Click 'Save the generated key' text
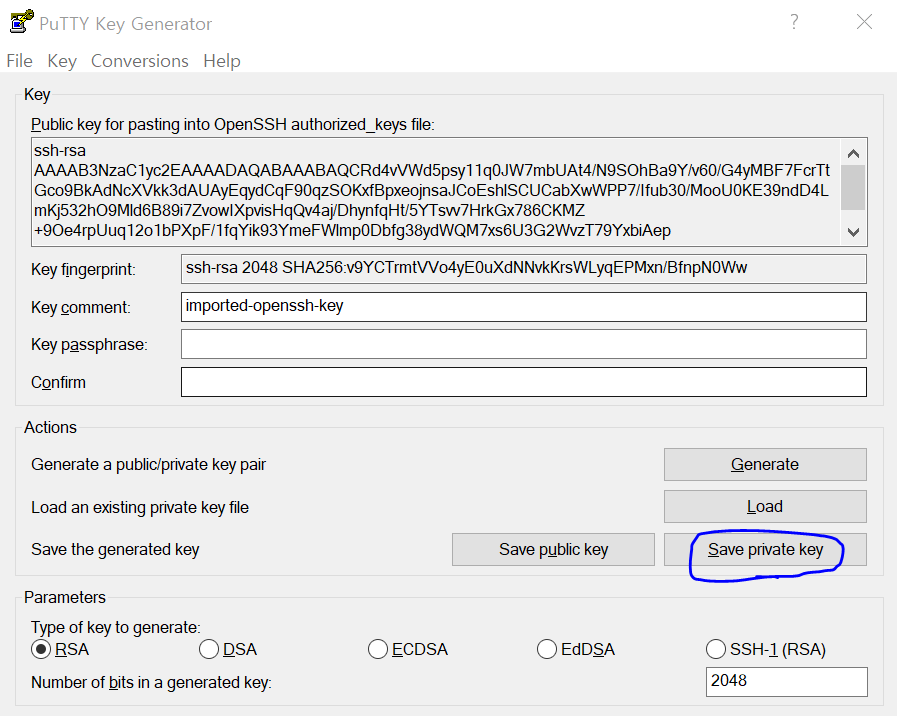The image size is (897, 716). point(115,550)
